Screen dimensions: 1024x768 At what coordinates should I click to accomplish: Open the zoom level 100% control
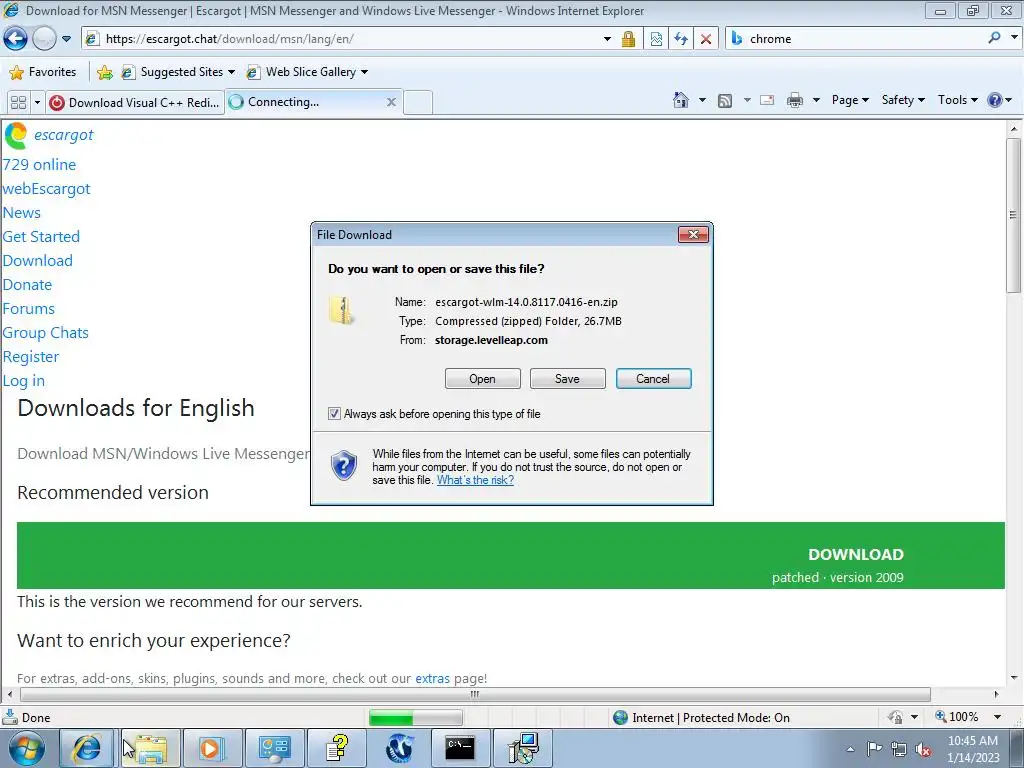tap(968, 717)
